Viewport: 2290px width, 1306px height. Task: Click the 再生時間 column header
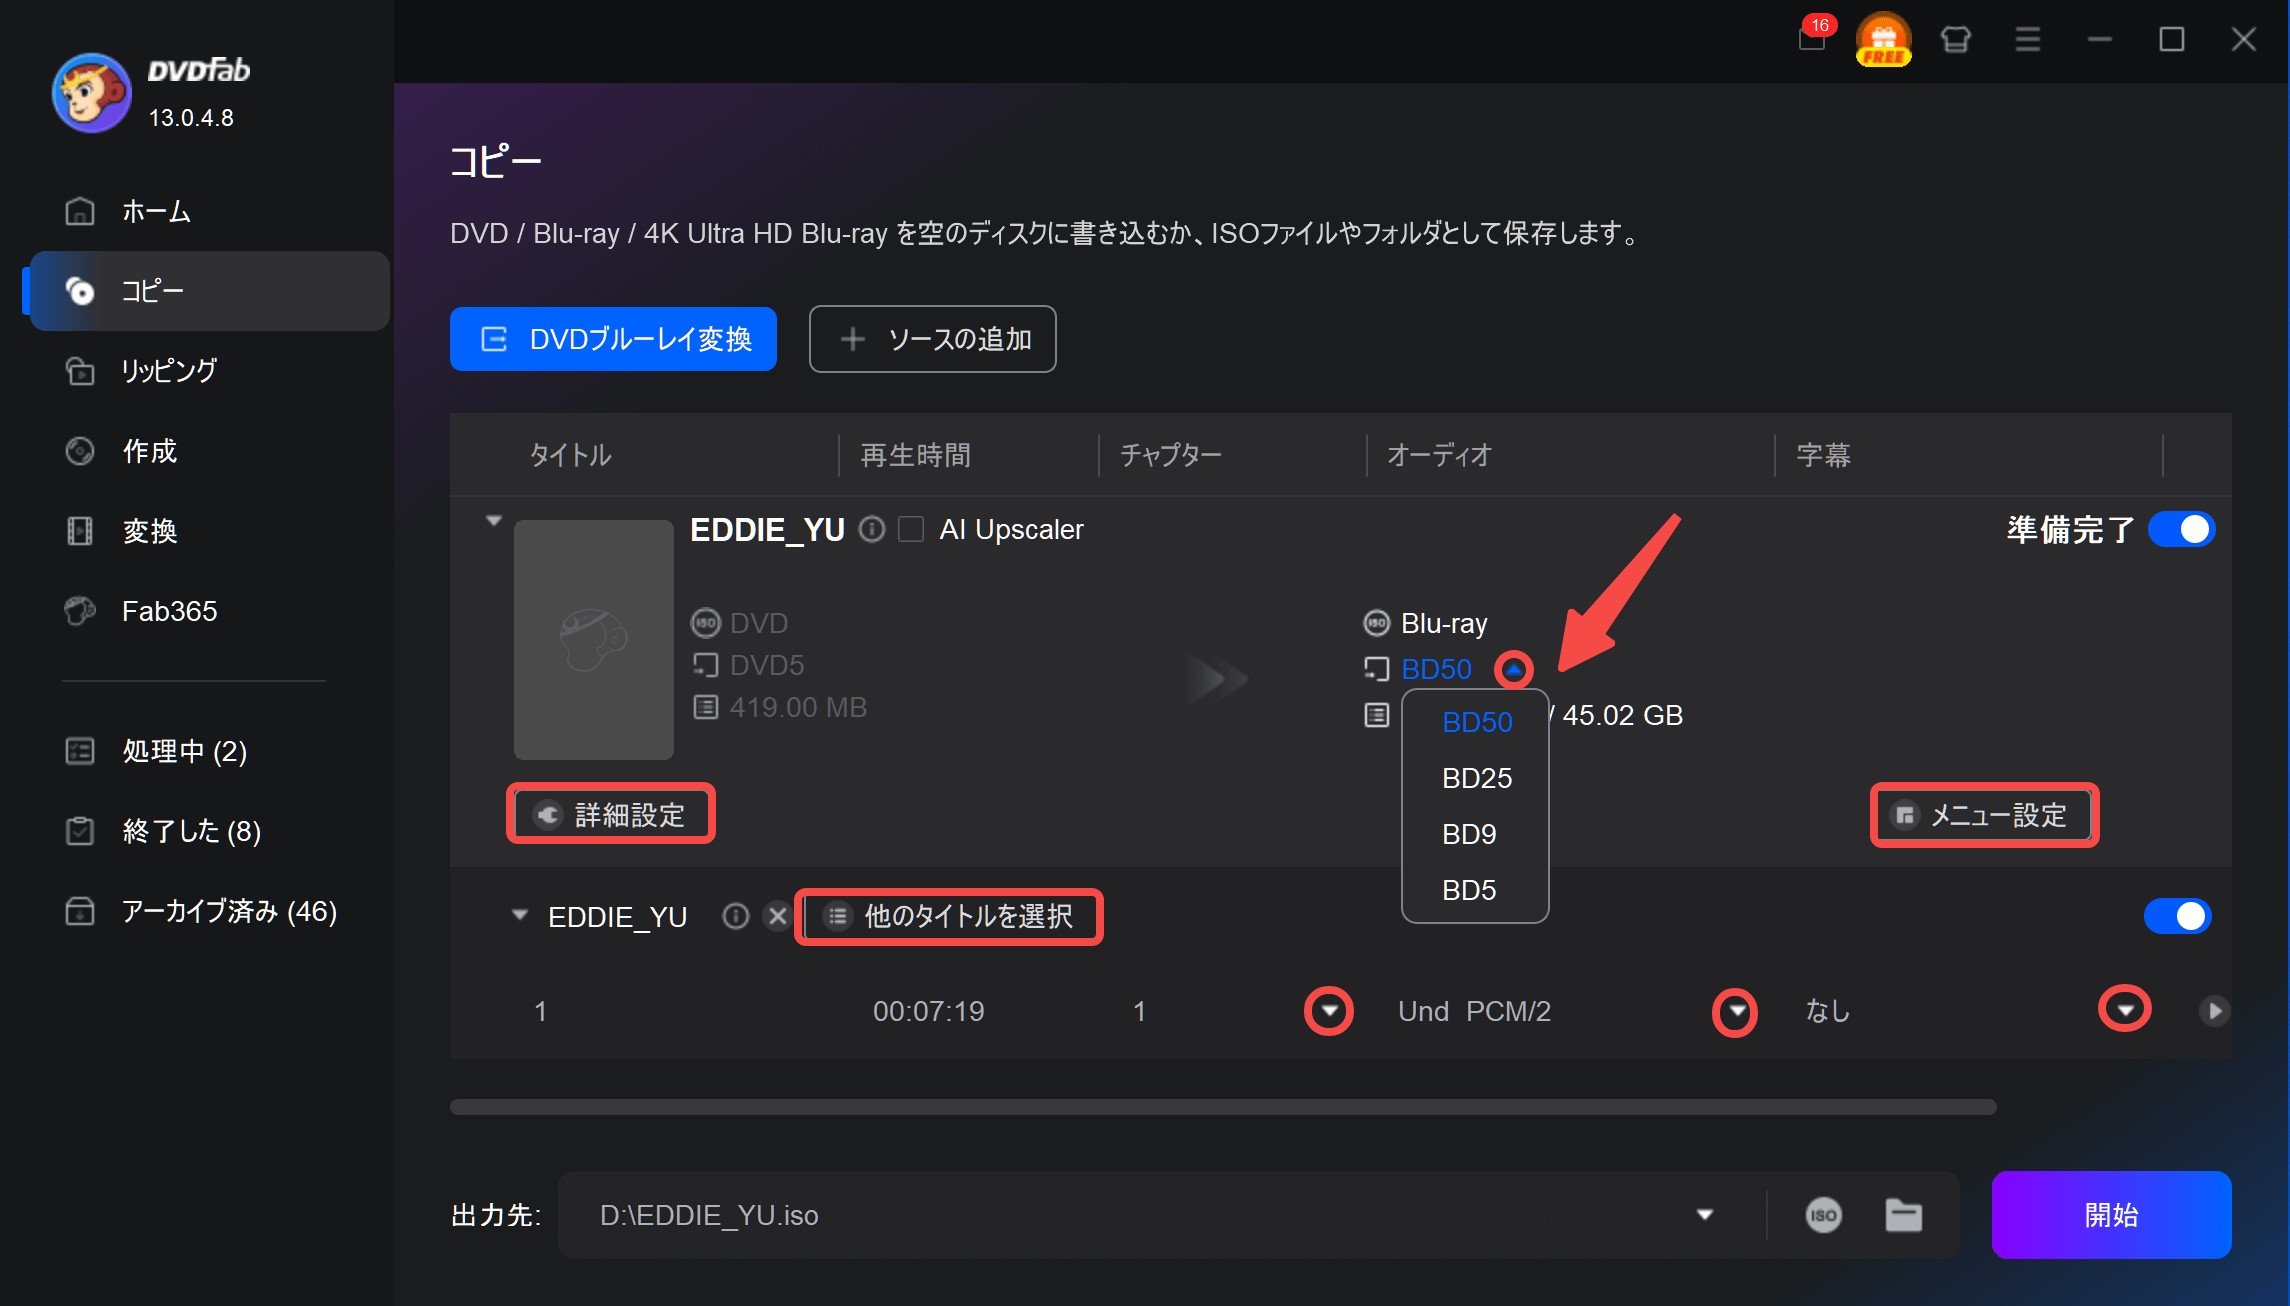coord(915,455)
